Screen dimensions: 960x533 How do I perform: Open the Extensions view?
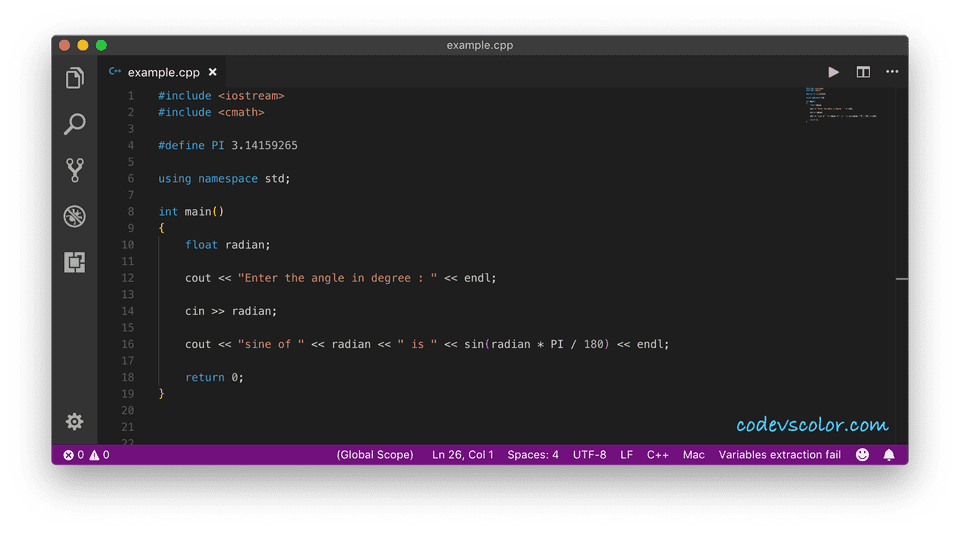tap(75, 262)
